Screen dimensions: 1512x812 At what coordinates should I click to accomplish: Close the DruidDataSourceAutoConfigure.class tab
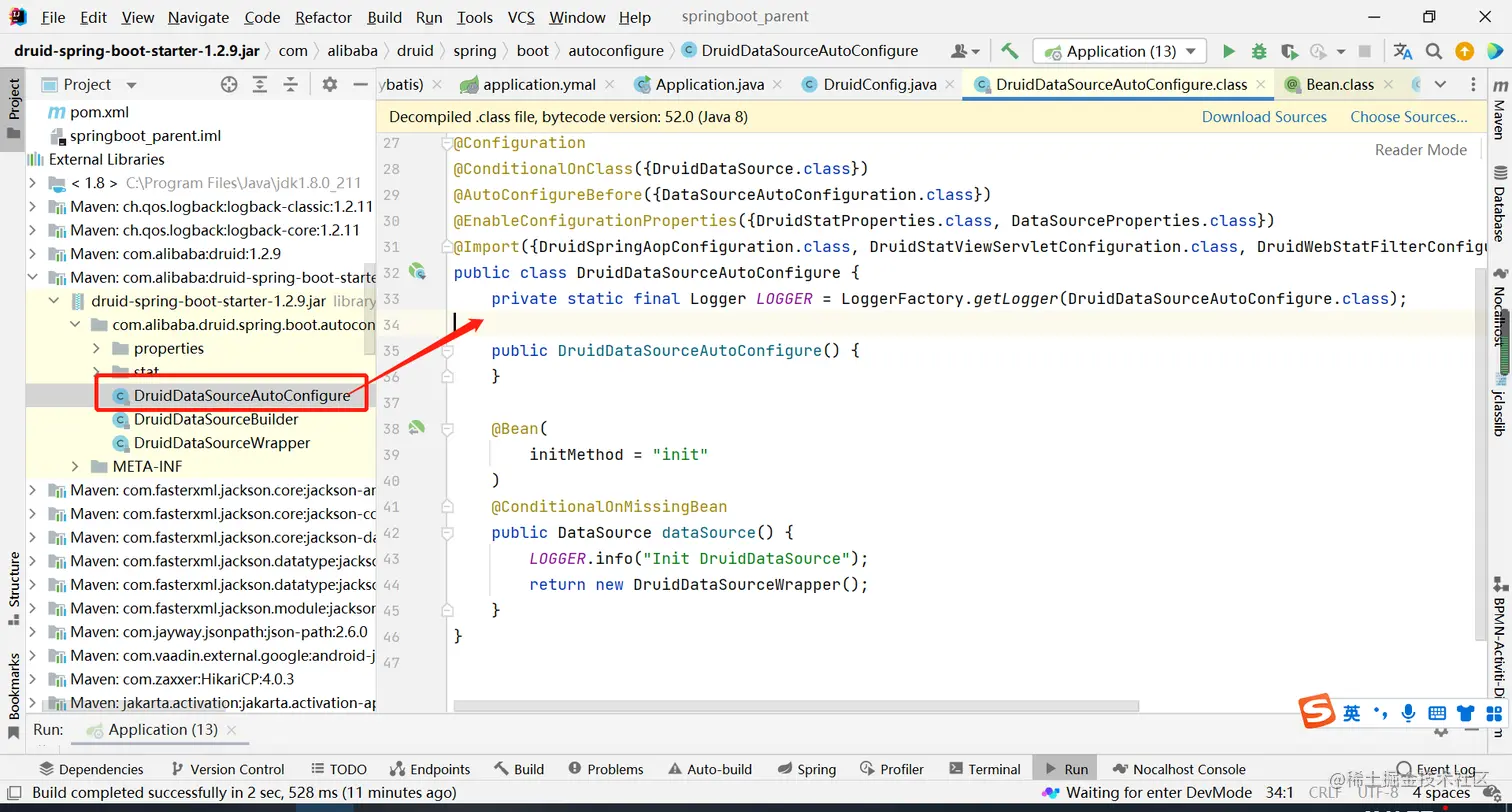1260,85
